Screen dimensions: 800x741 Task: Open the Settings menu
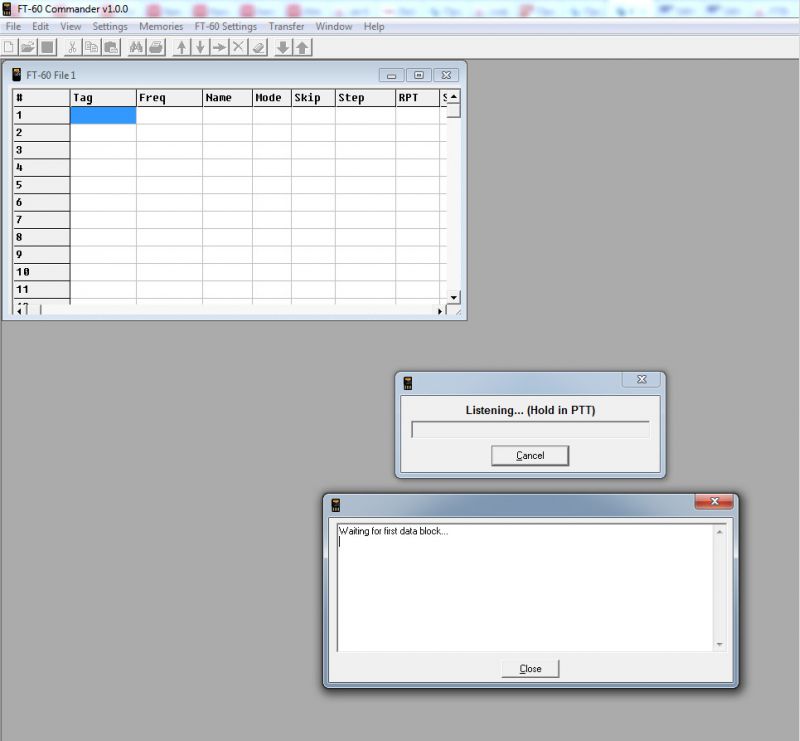pyautogui.click(x=110, y=27)
